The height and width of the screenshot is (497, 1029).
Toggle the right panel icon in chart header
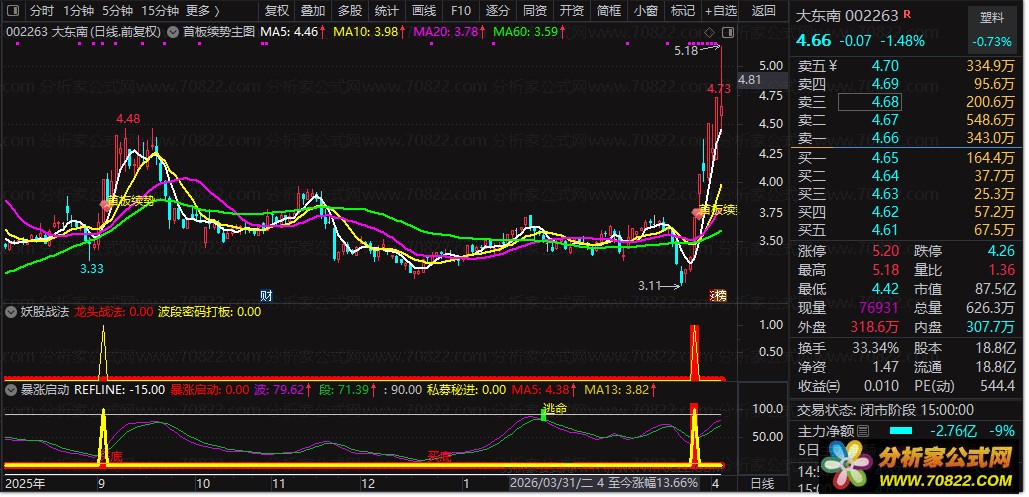click(x=727, y=32)
